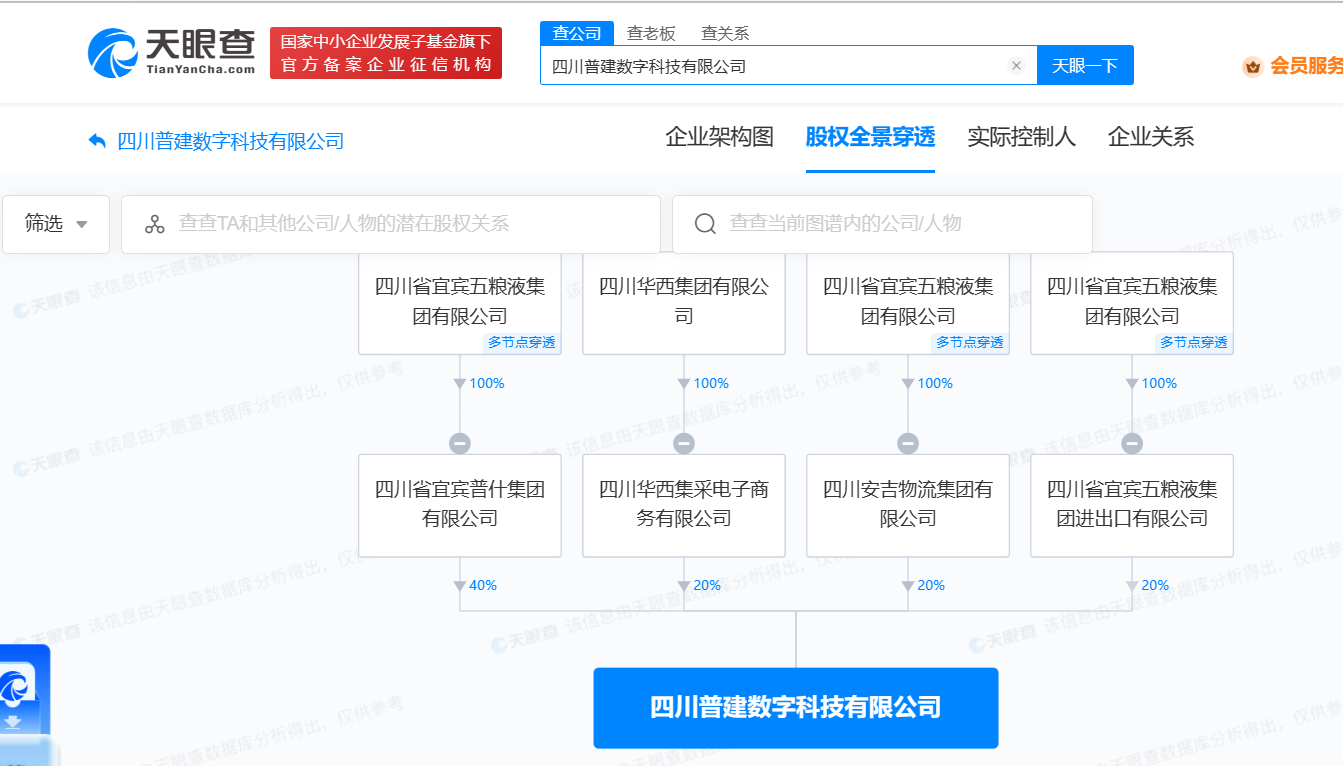Select the 四川安吉物流集团有限公司 node

pos(908,505)
